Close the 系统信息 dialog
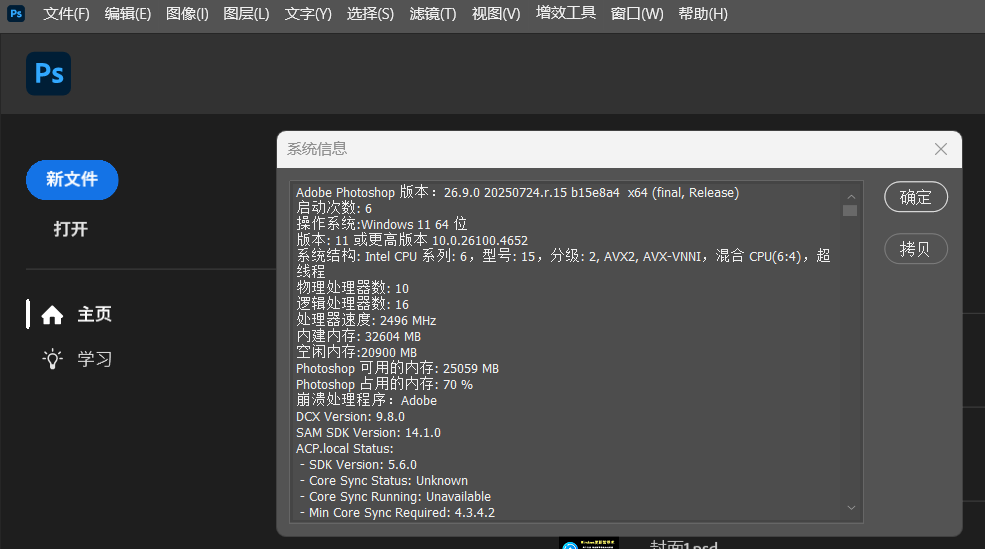 [940, 149]
